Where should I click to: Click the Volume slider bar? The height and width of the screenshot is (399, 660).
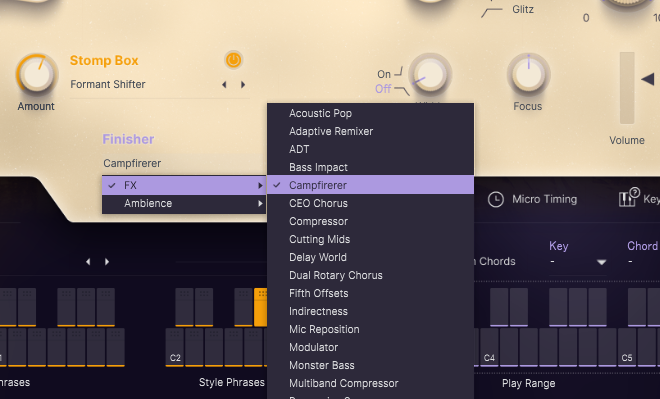click(x=627, y=88)
